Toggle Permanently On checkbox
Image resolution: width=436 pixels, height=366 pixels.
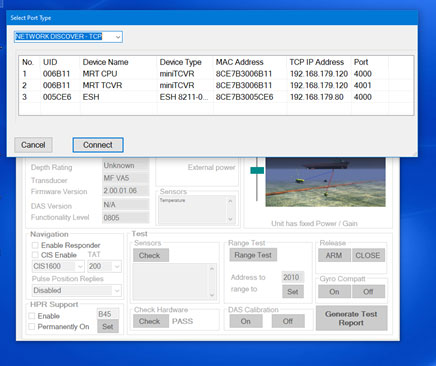32,327
